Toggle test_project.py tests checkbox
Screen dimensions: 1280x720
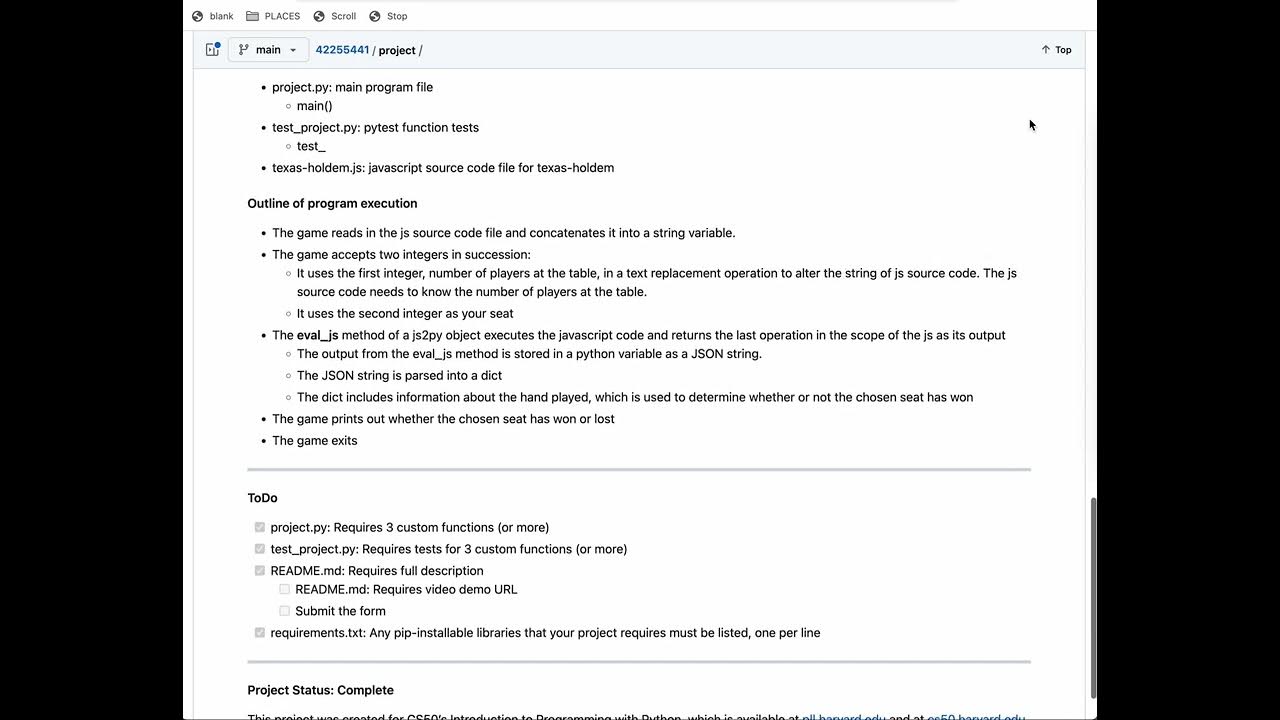(x=260, y=549)
